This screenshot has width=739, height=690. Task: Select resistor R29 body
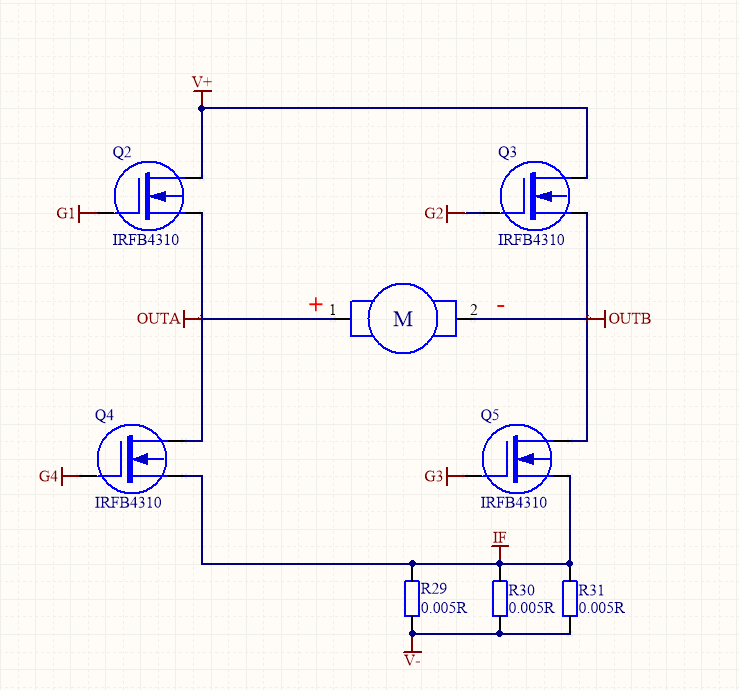click(411, 599)
